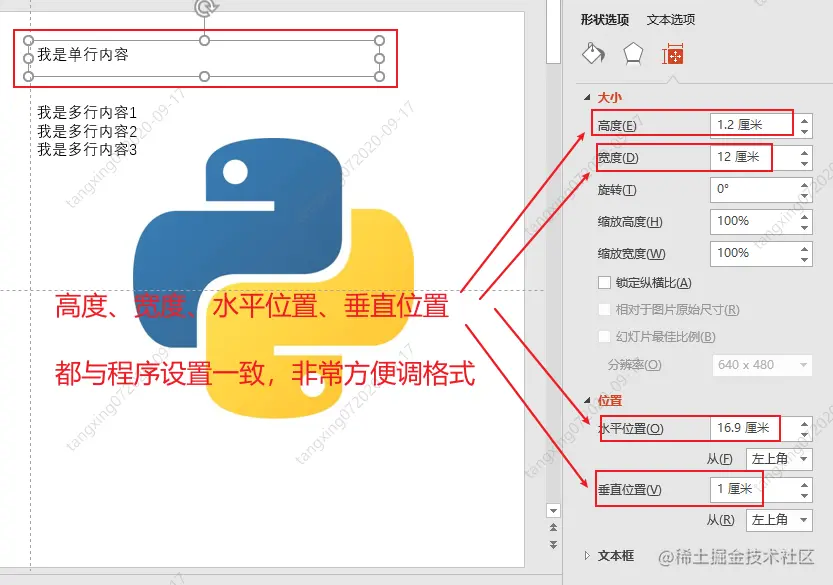Increase 缩放高度 with up spinner
The height and width of the screenshot is (585, 833).
point(804,216)
